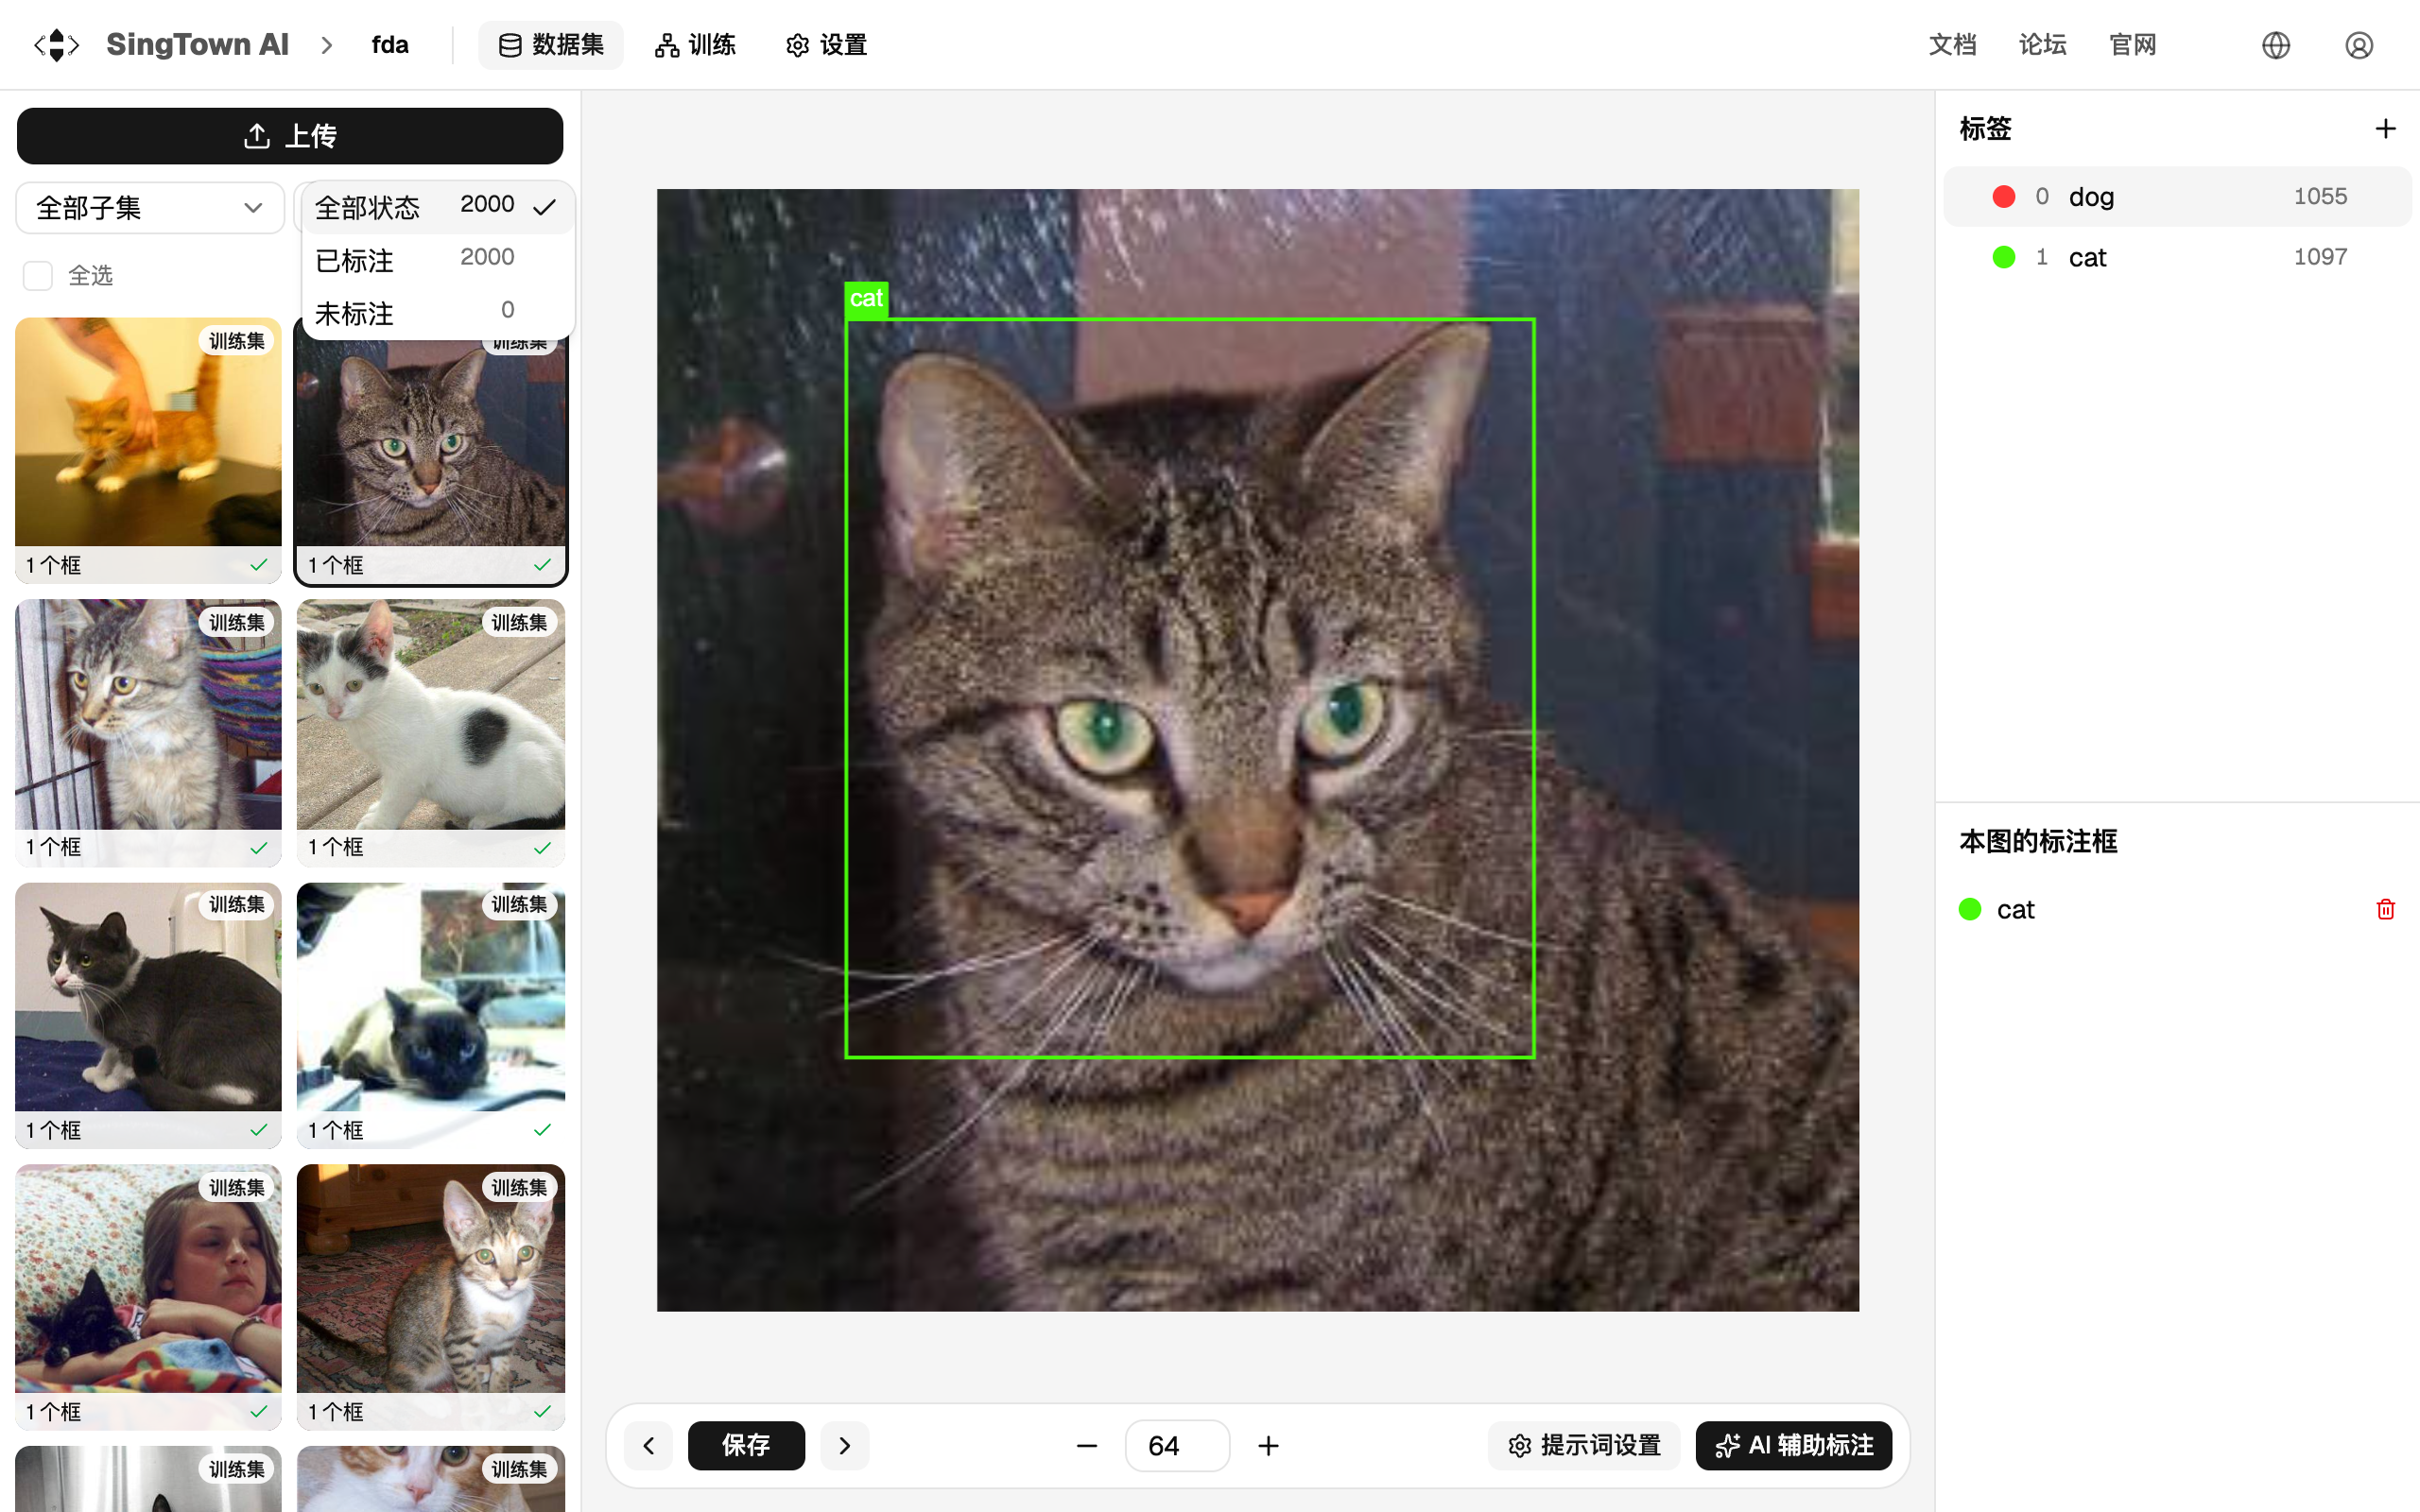Viewport: 2420px width, 1512px height.
Task: Click the breadcrumb chevron after SingTown AI
Action: (x=327, y=45)
